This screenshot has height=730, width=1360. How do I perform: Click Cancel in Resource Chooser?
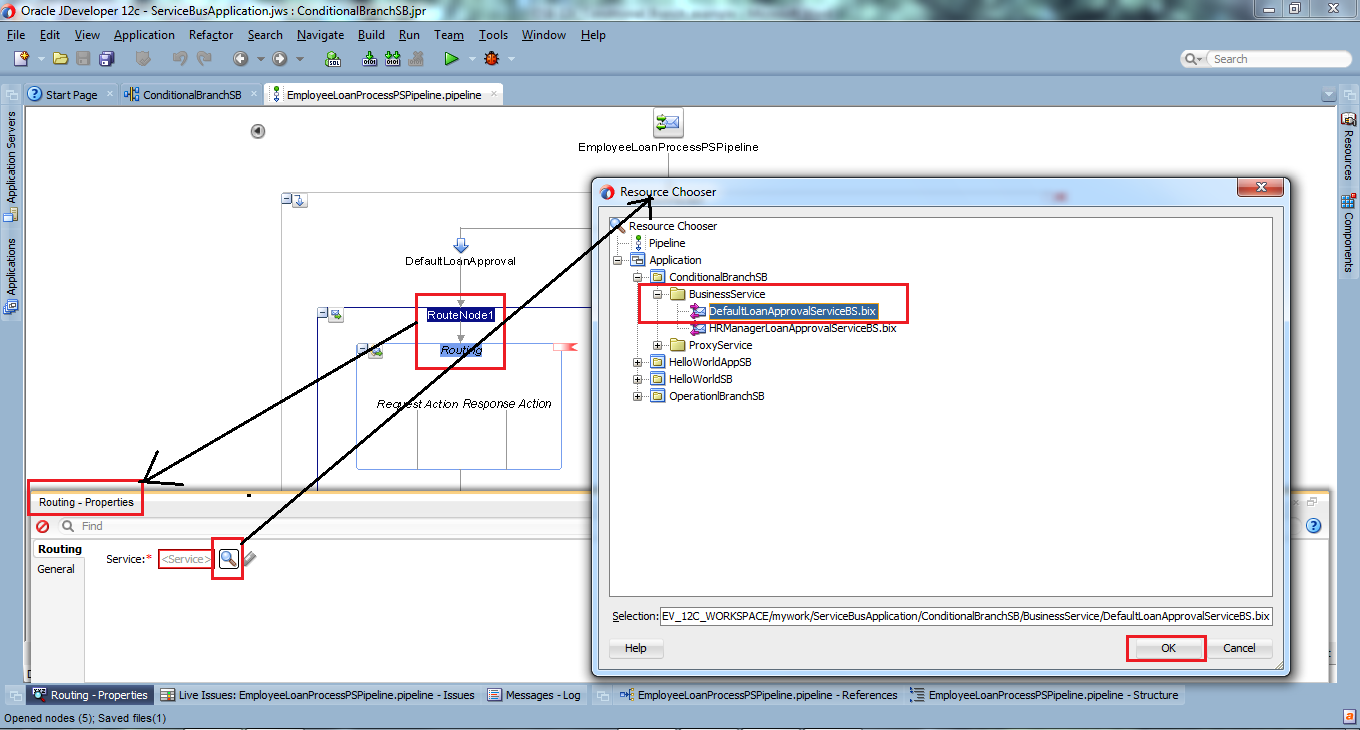(1239, 648)
